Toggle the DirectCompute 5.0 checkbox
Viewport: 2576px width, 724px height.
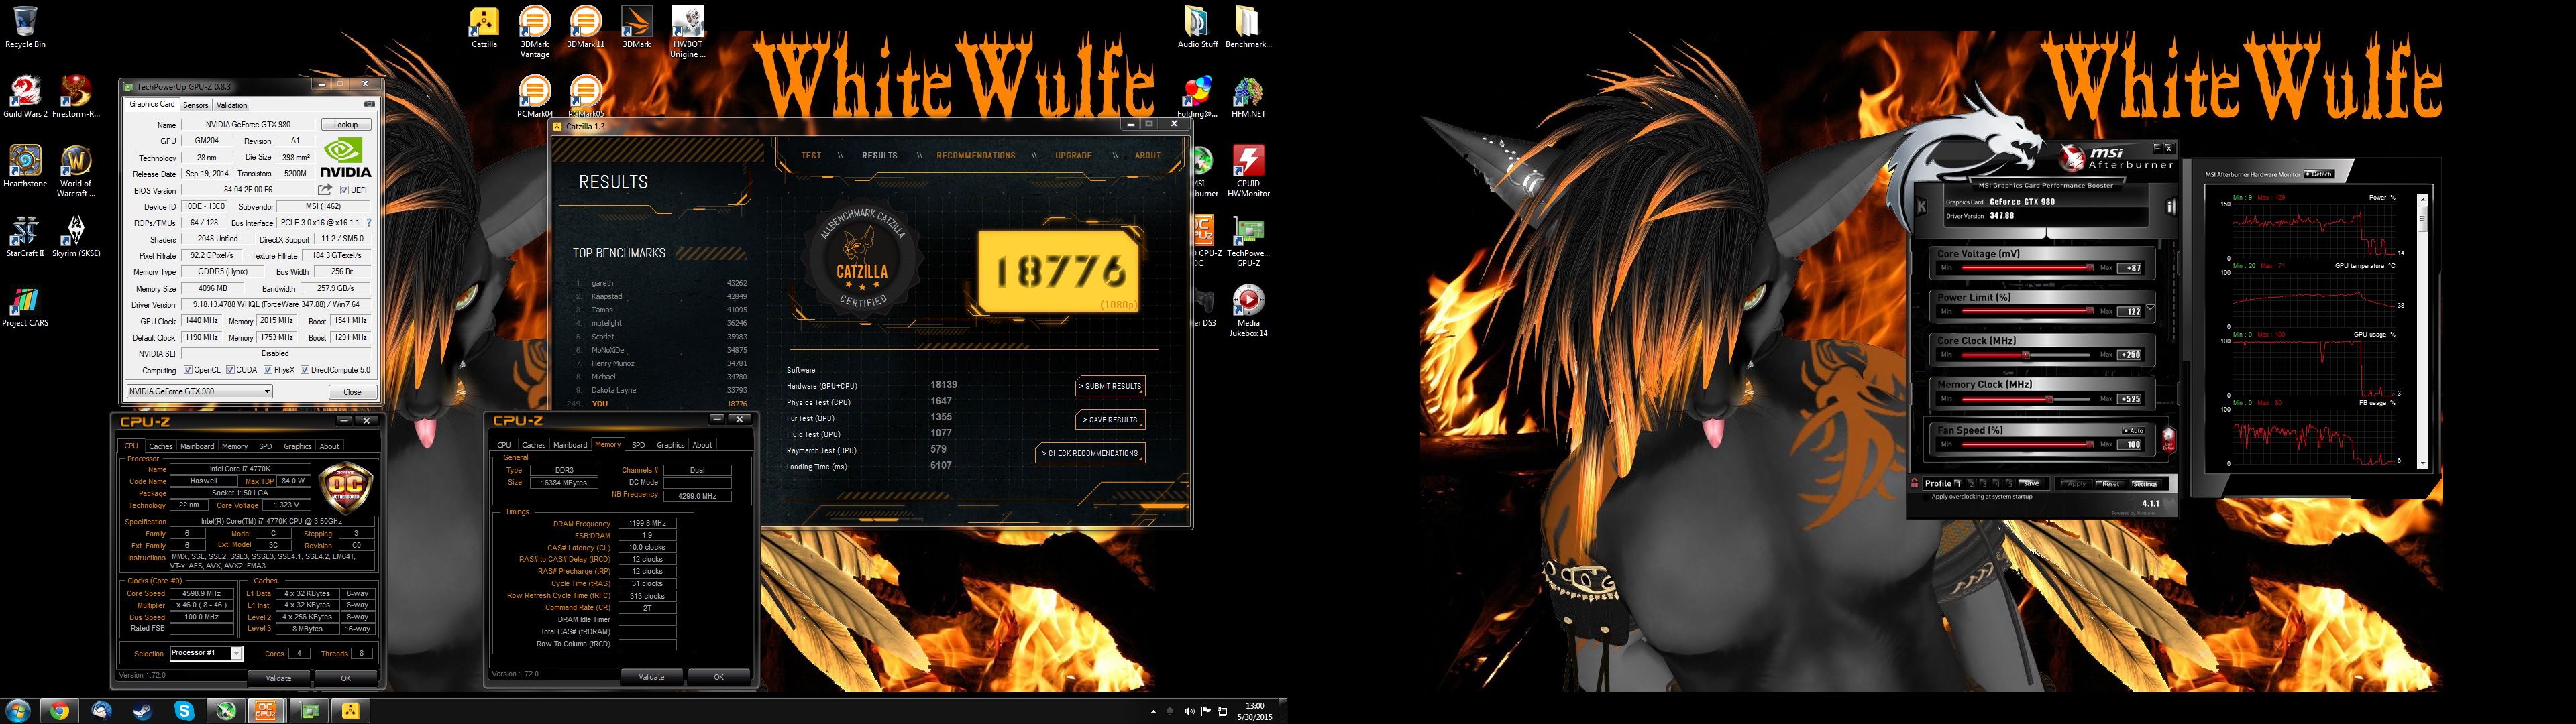305,370
